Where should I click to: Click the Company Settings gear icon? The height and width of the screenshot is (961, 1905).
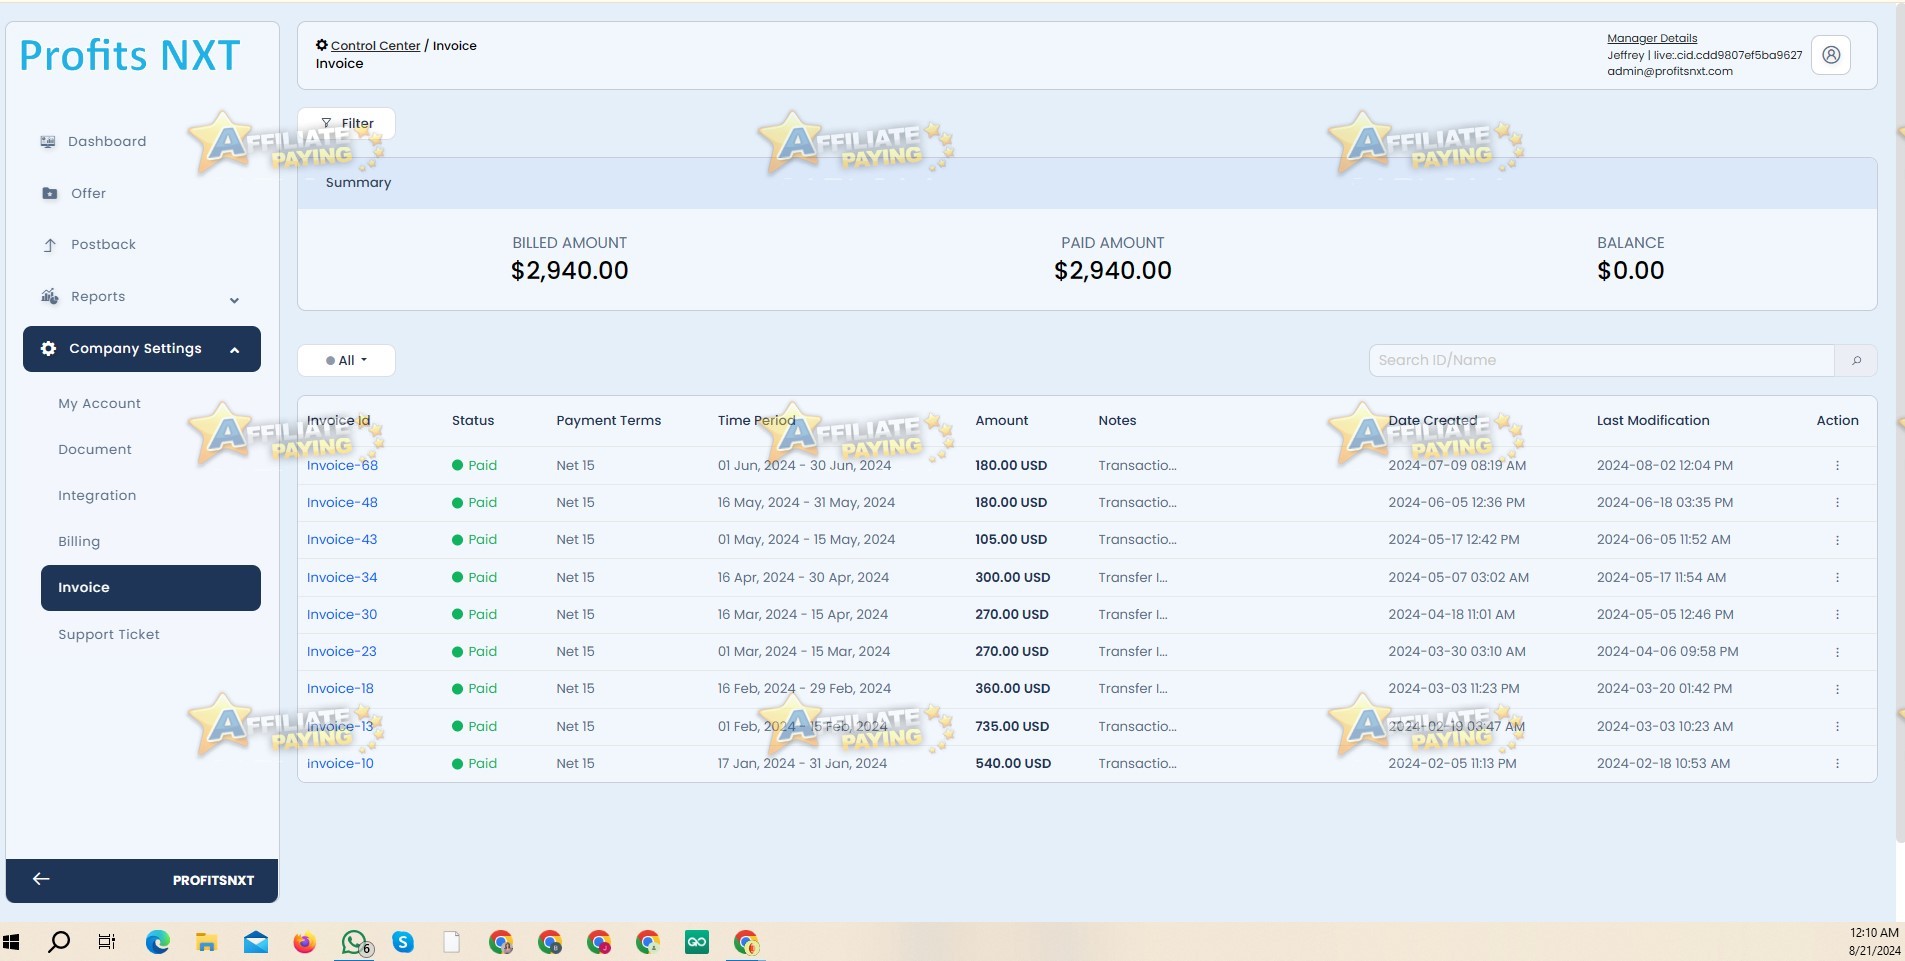tap(48, 348)
